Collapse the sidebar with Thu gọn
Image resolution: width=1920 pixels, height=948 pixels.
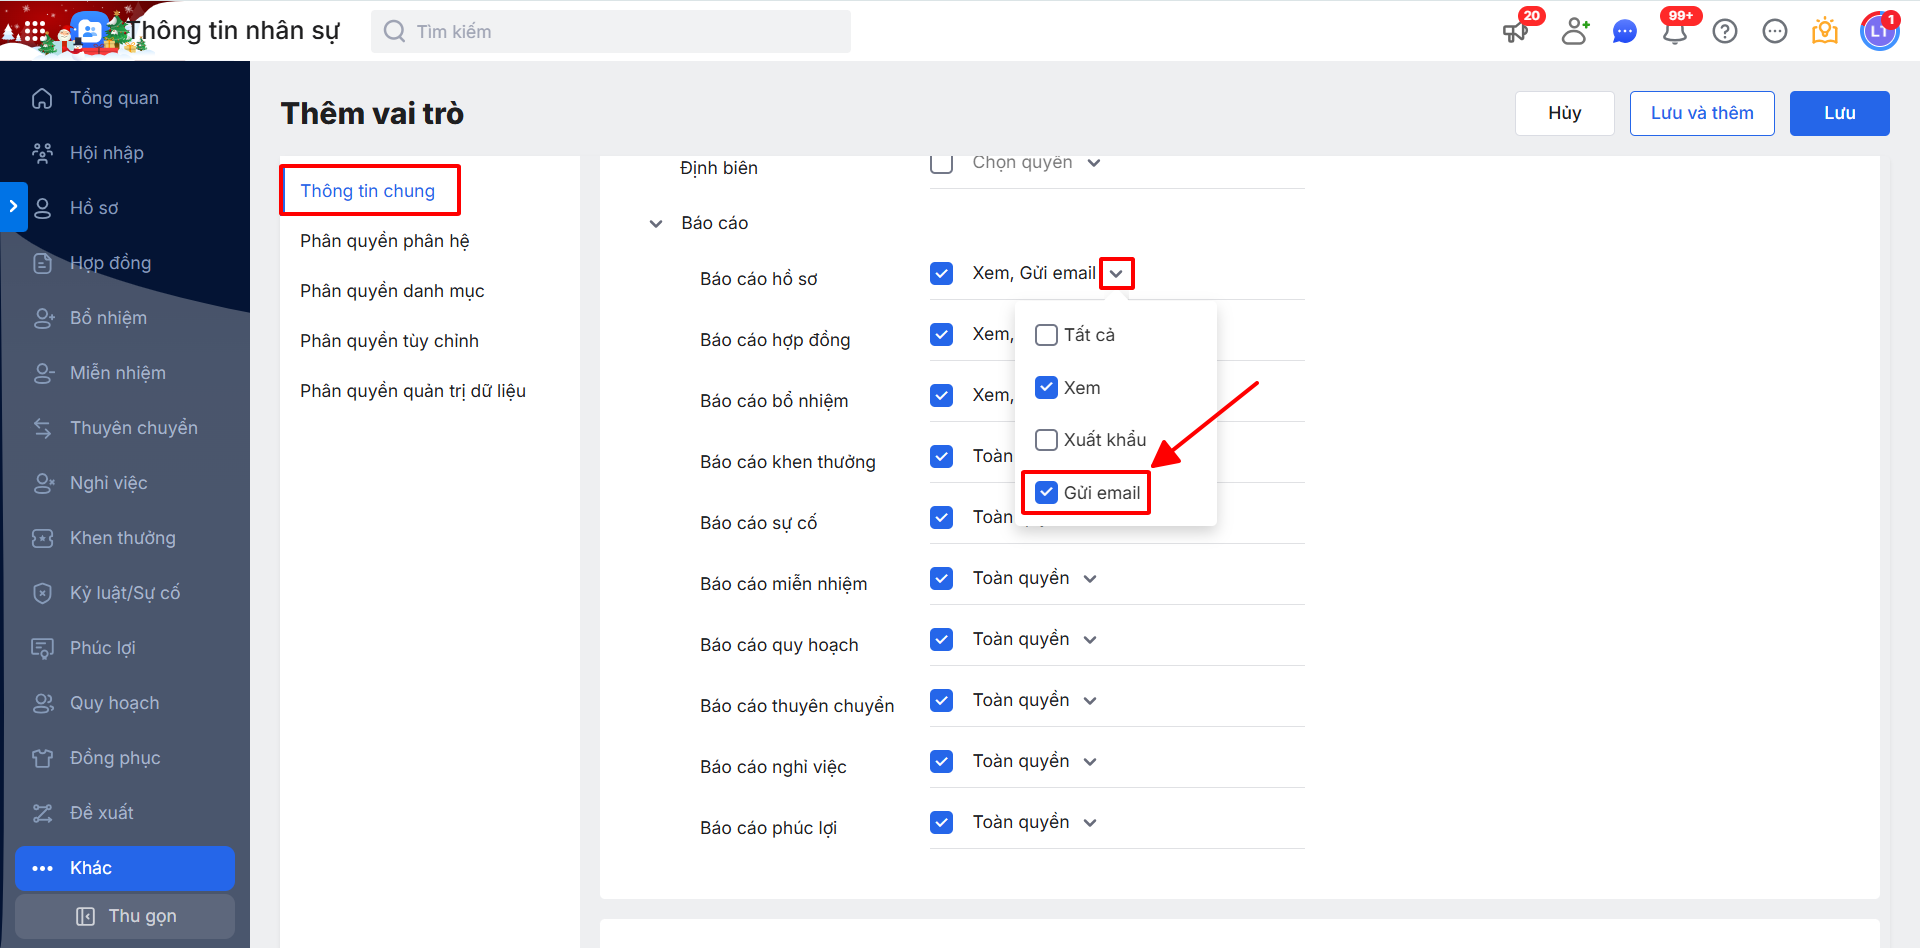(125, 916)
